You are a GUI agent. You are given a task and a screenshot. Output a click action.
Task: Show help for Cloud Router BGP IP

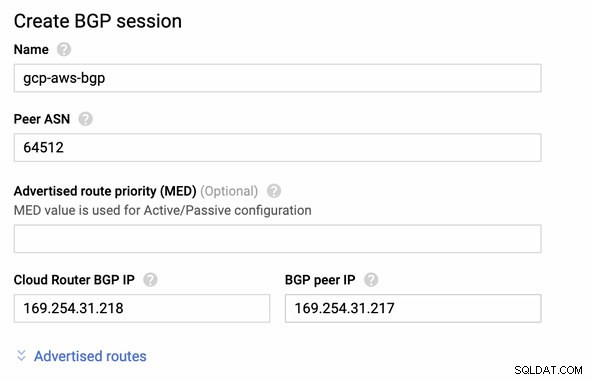pyautogui.click(x=150, y=280)
